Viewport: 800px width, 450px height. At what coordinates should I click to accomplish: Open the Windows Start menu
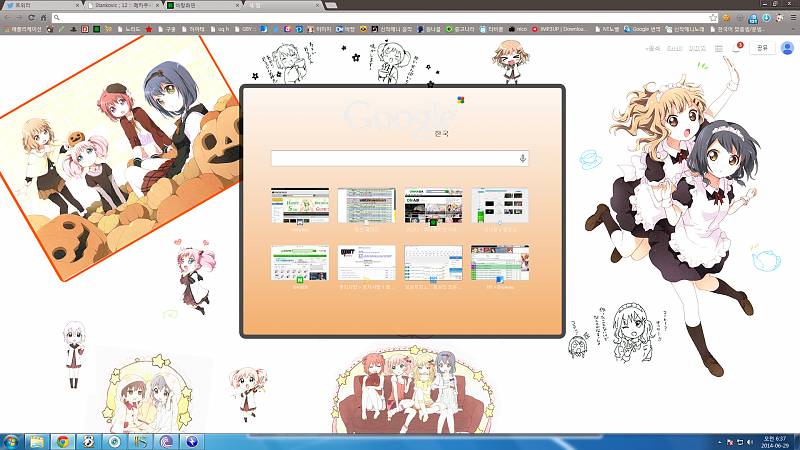point(12,441)
